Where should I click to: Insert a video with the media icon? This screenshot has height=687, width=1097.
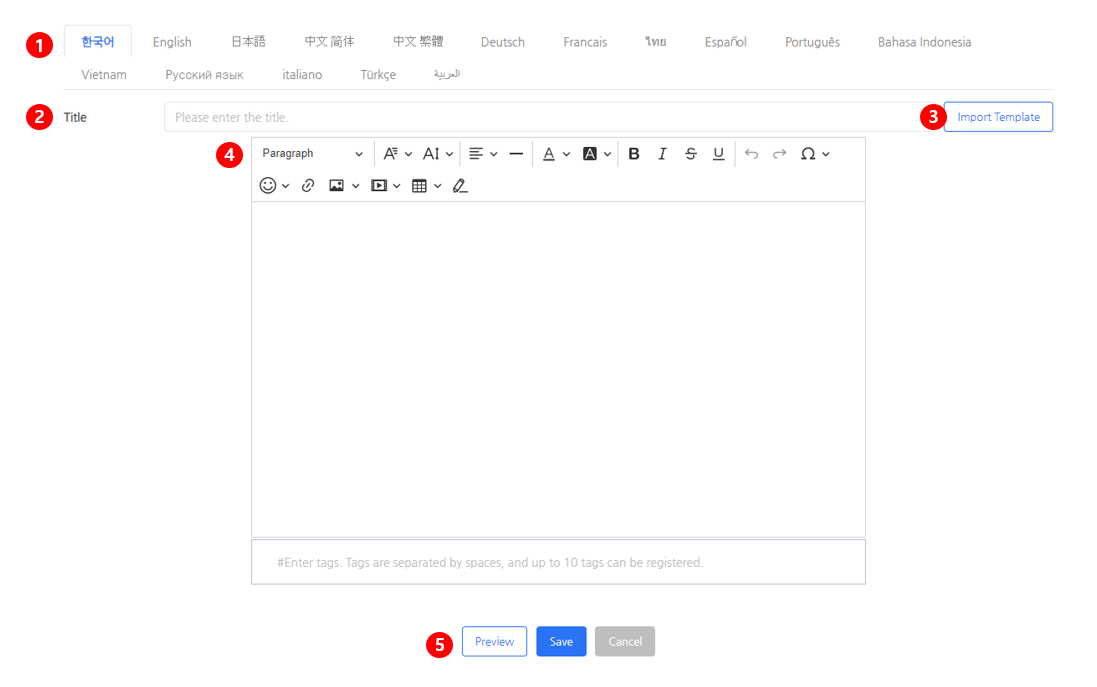click(385, 186)
